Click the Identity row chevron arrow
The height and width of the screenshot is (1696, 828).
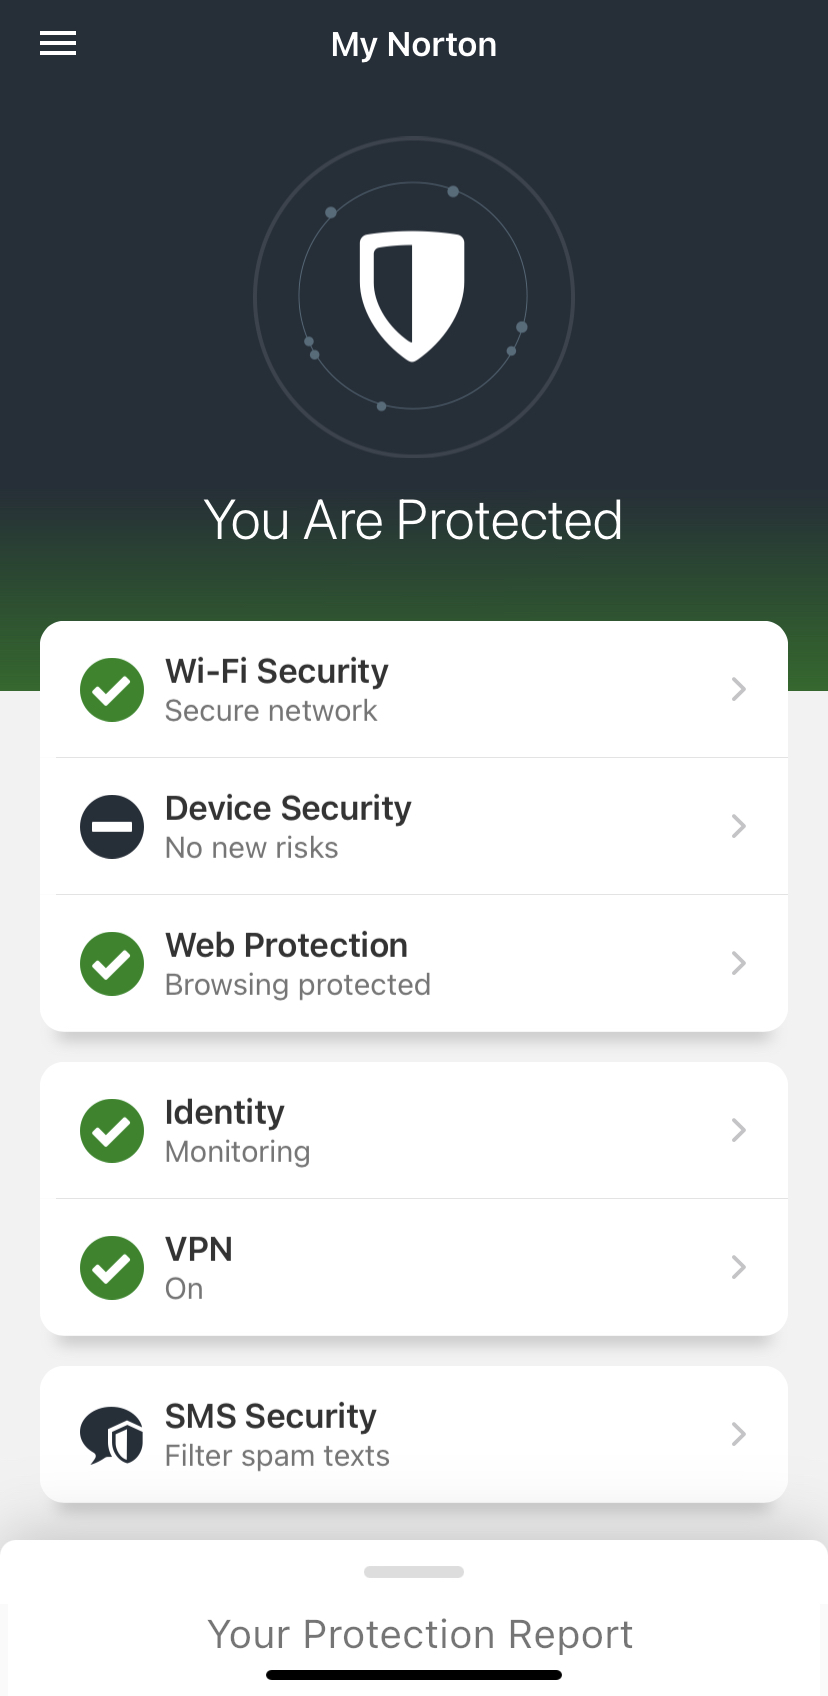(x=738, y=1130)
